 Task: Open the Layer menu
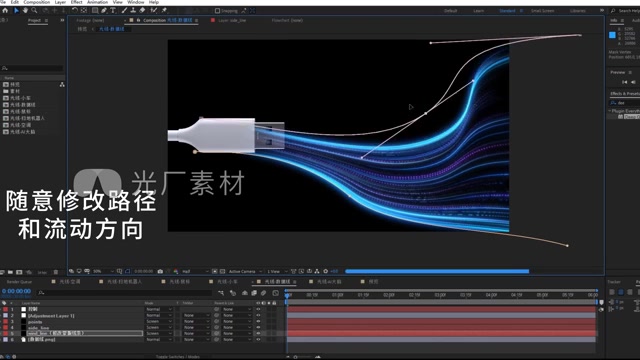click(x=60, y=2)
